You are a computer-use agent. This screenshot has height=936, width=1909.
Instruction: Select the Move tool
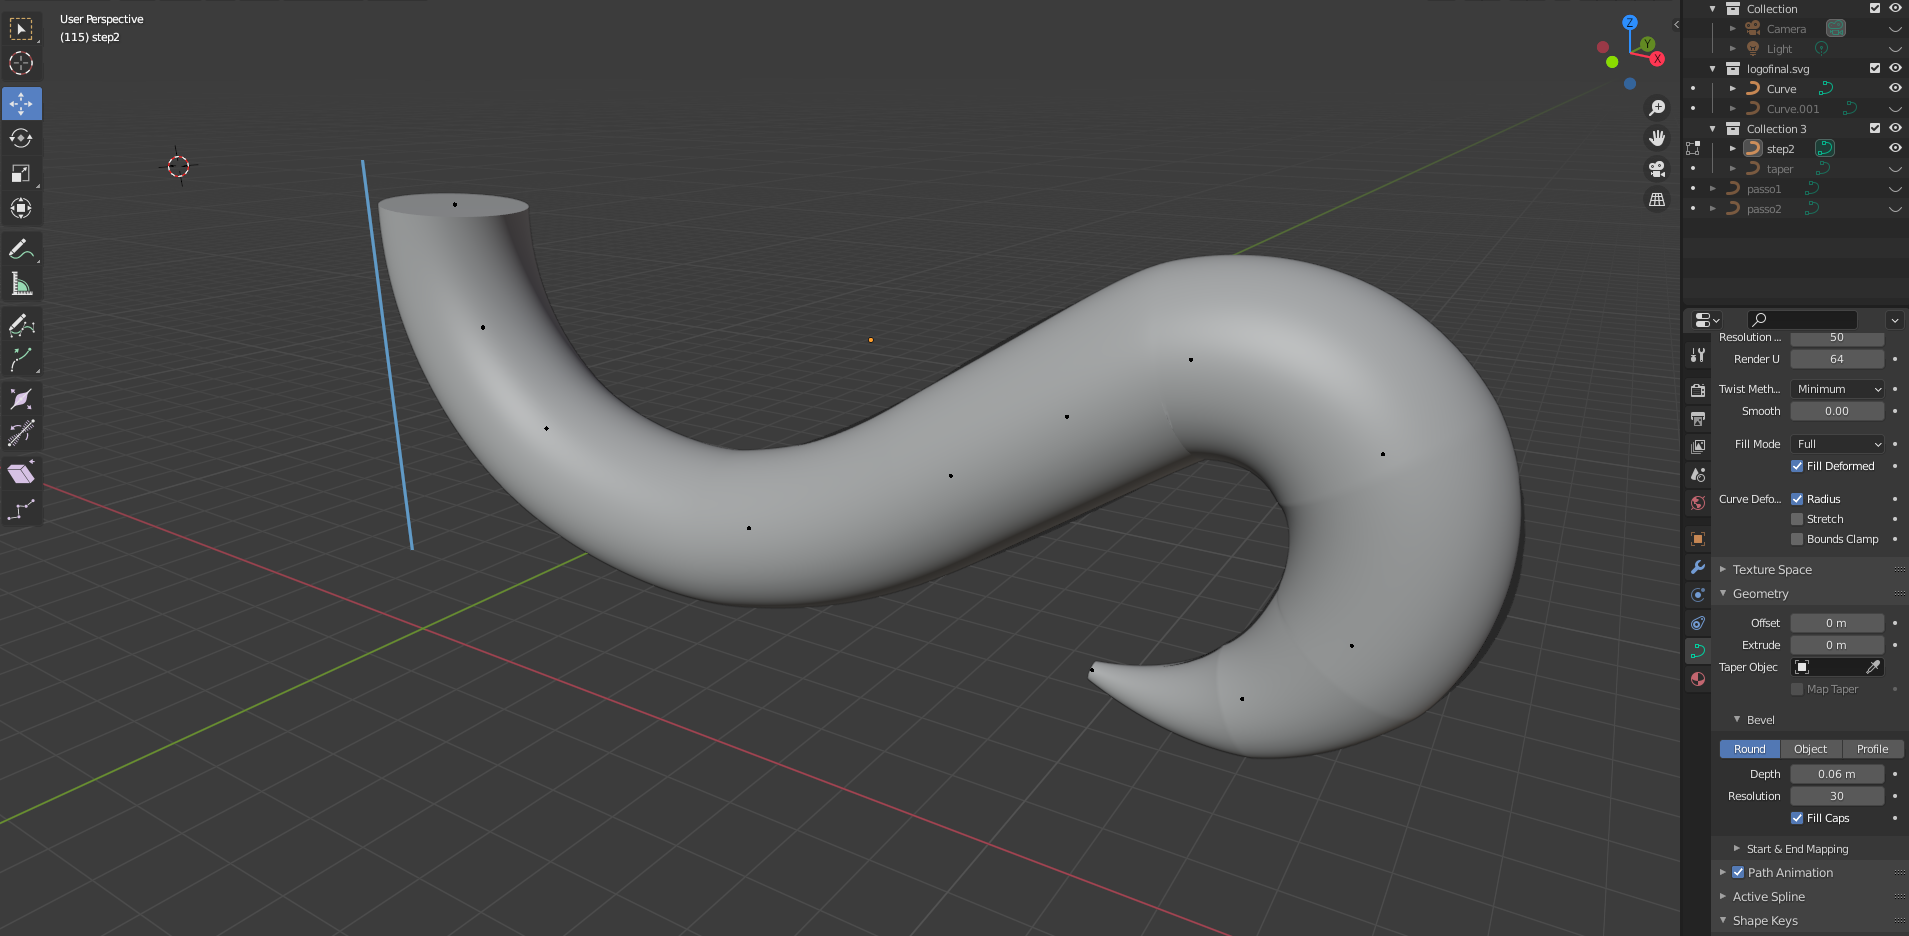(x=21, y=103)
